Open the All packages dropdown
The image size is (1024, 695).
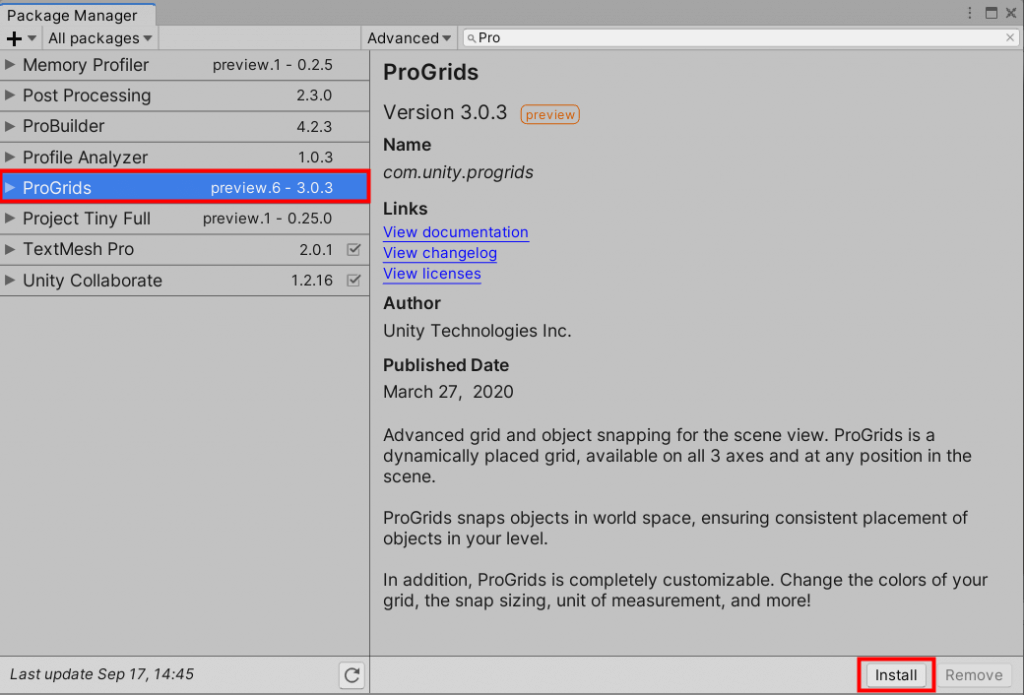click(97, 38)
